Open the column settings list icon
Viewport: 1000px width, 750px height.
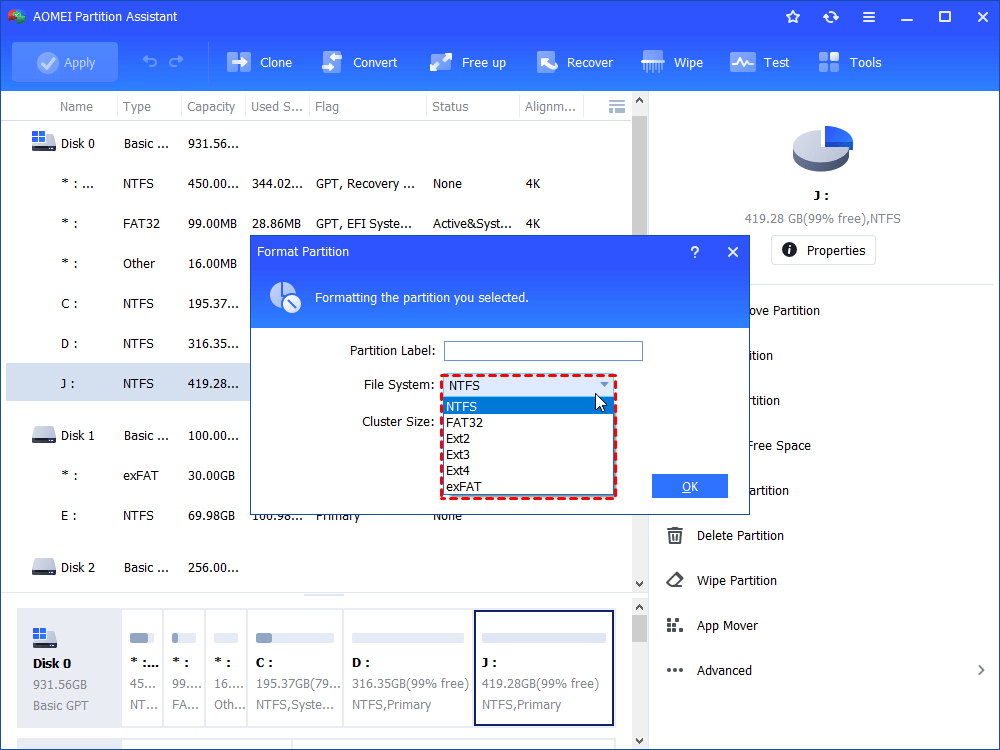tap(617, 106)
